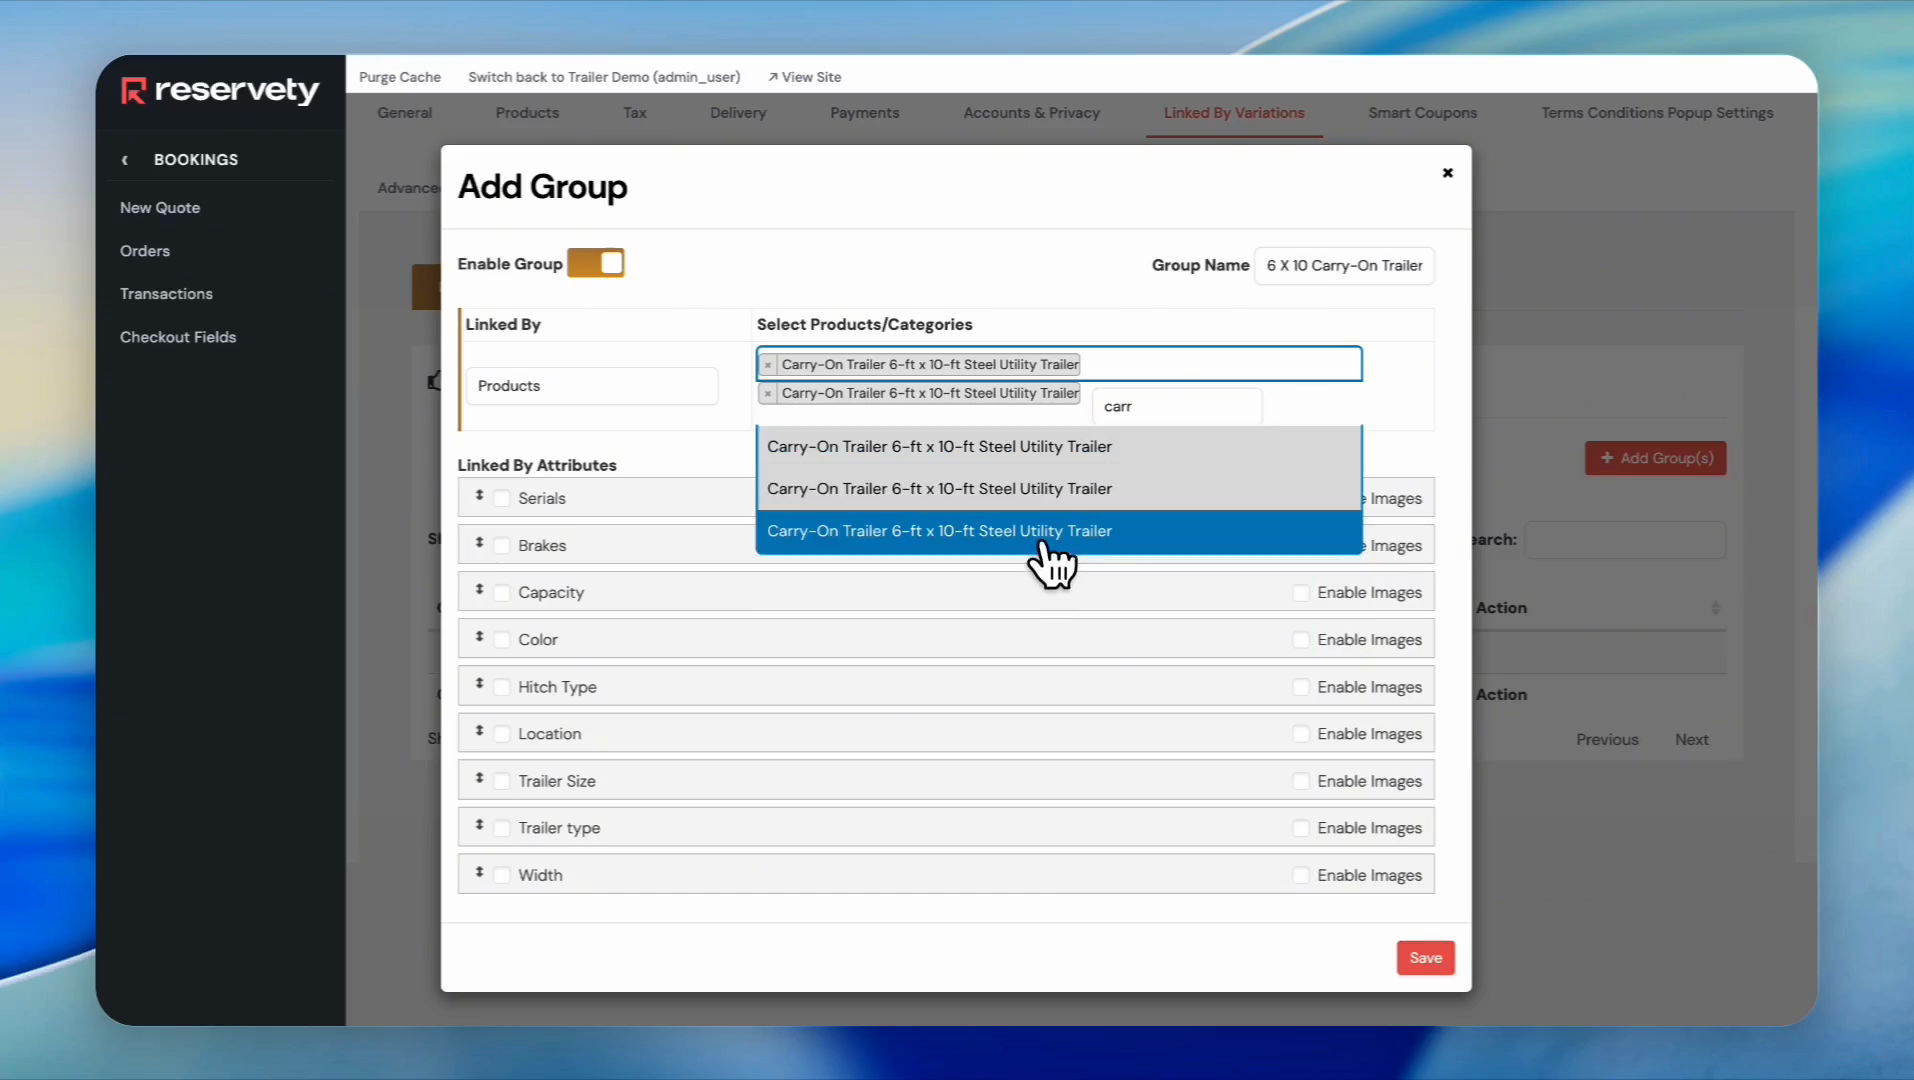Go to Orders in the sidebar
1914x1080 pixels.
pos(145,251)
